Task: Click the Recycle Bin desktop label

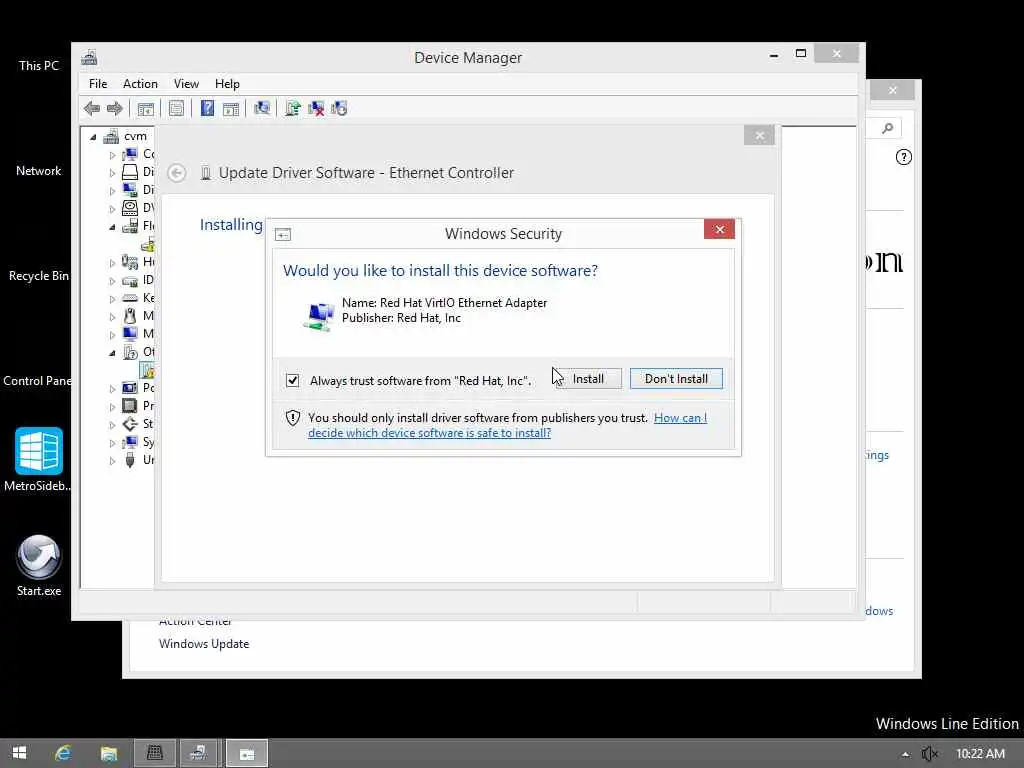Action: pyautogui.click(x=39, y=276)
